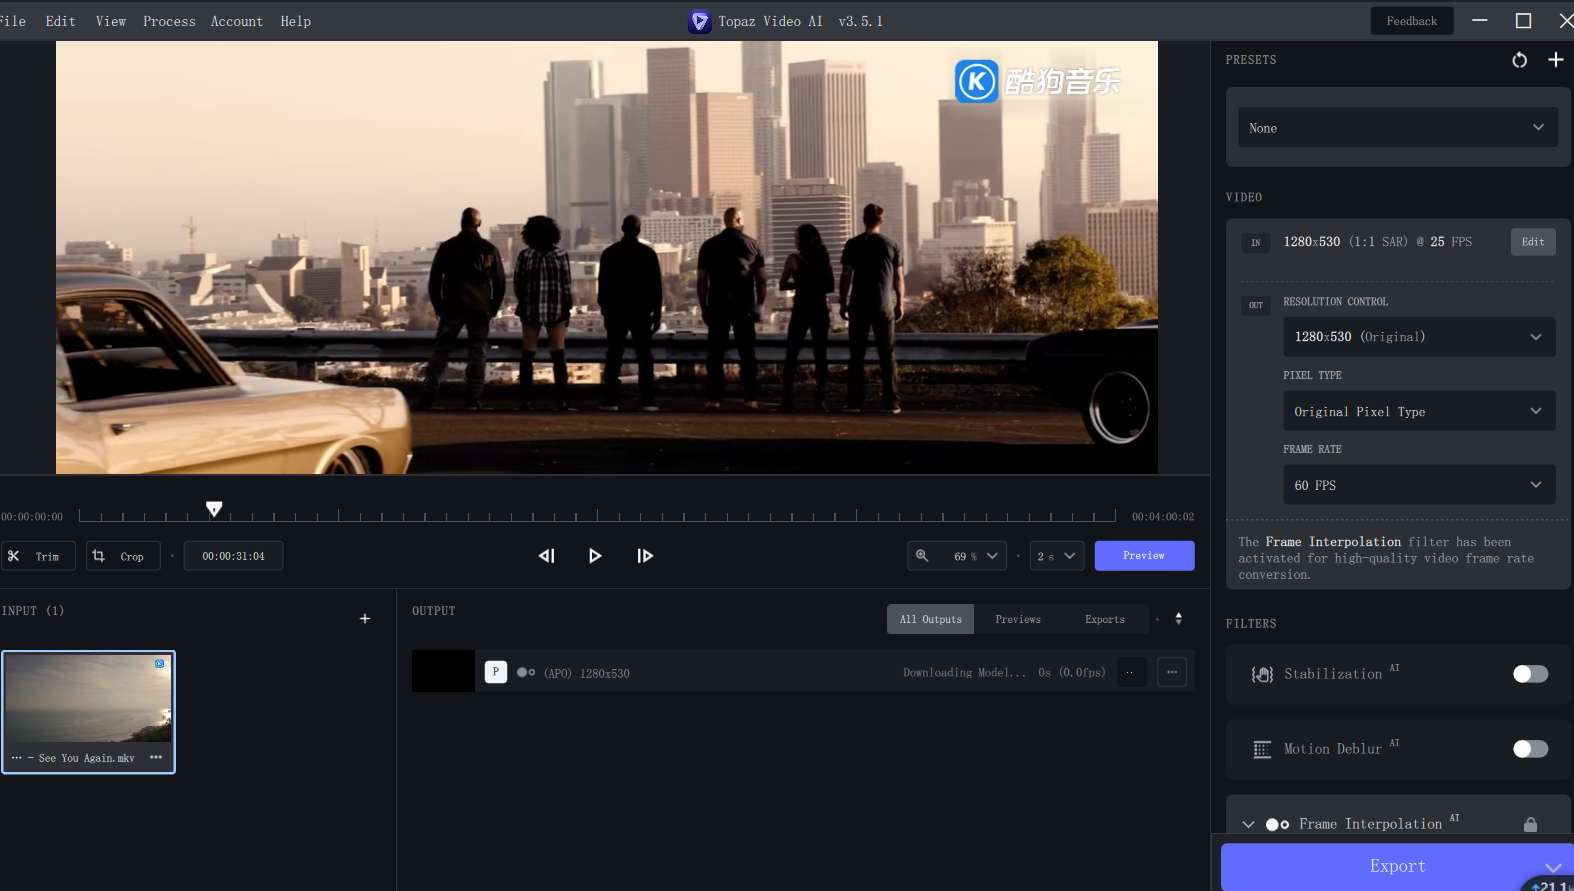Click the crop icon beside Crop label
1574x891 pixels.
click(x=98, y=556)
